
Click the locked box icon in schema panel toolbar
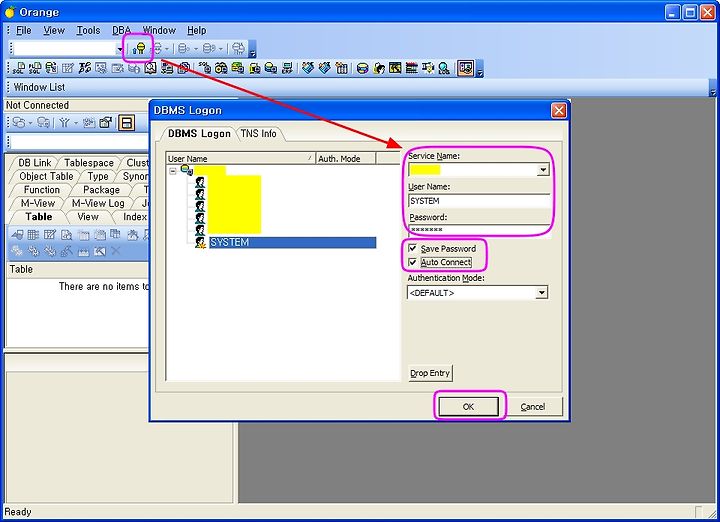pos(105,123)
